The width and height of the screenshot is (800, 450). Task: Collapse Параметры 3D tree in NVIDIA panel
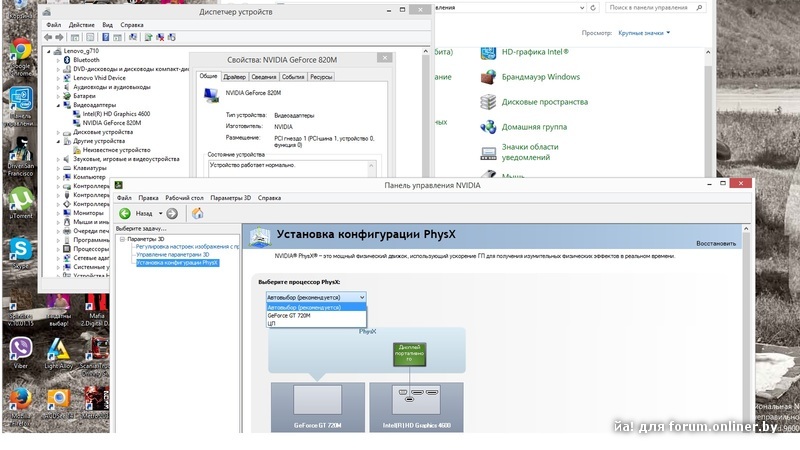click(122, 239)
